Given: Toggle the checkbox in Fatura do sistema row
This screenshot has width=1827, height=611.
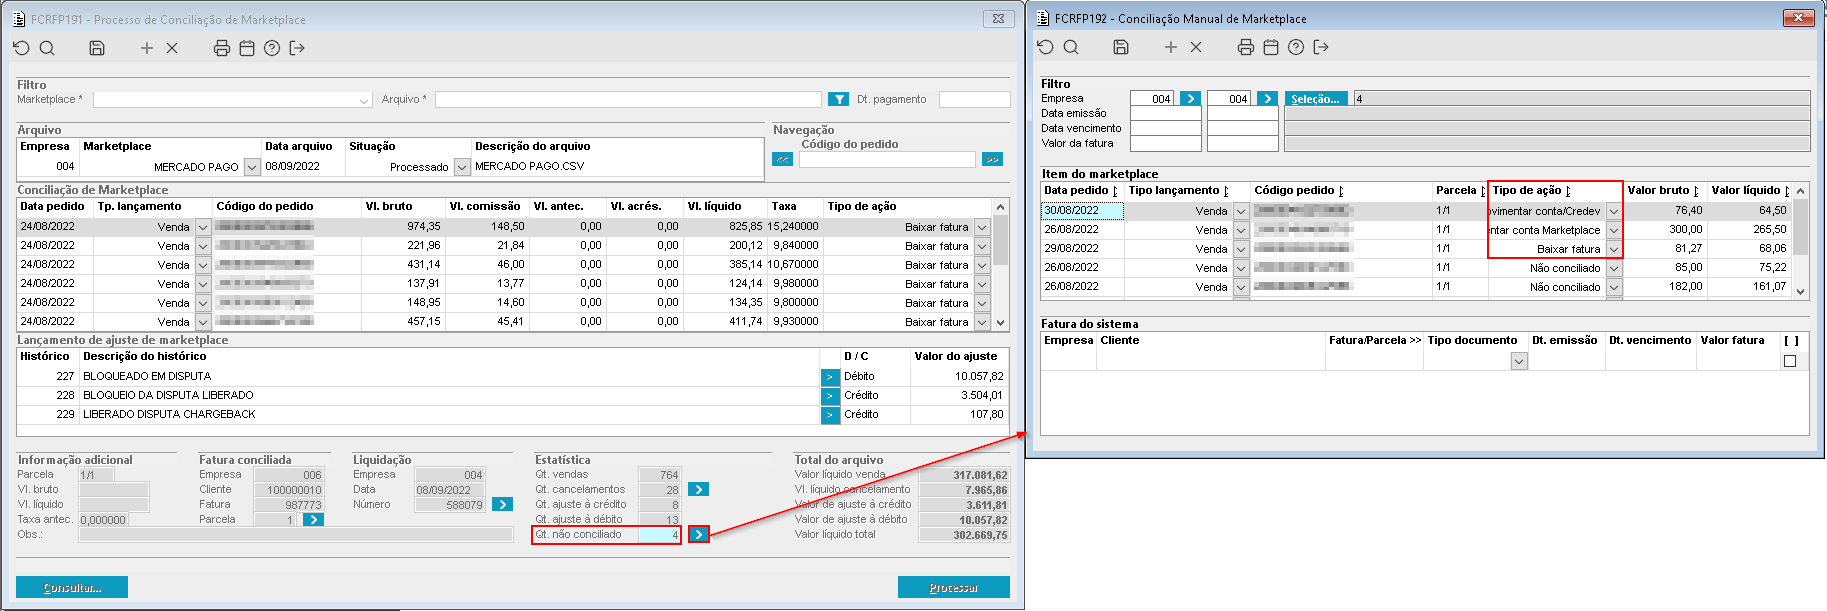Looking at the screenshot, I should [x=1790, y=361].
